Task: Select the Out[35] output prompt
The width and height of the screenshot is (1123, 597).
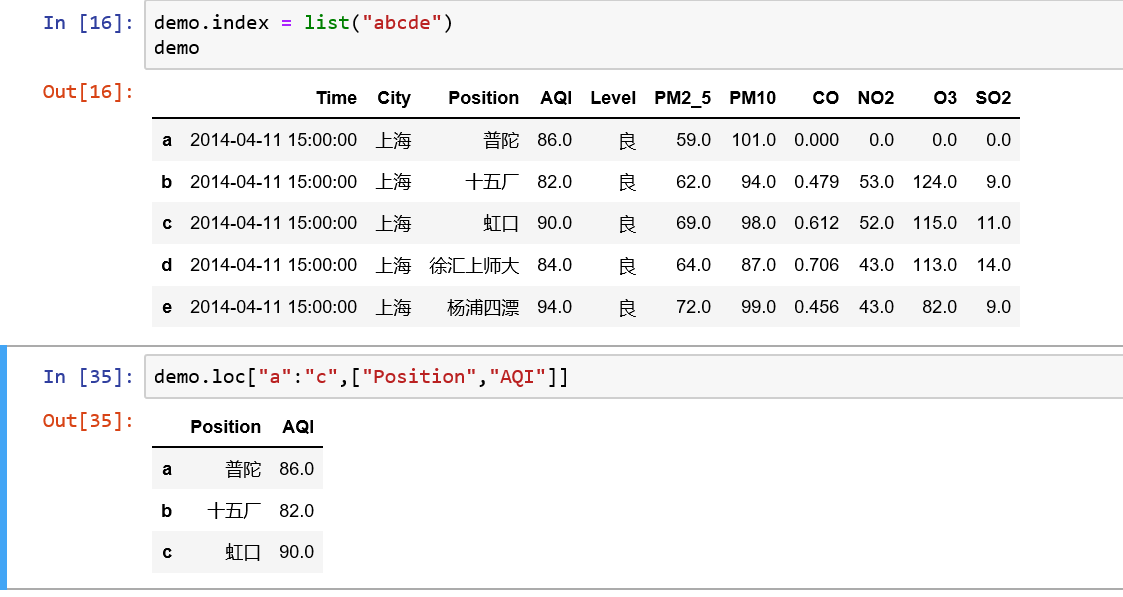Action: (88, 421)
